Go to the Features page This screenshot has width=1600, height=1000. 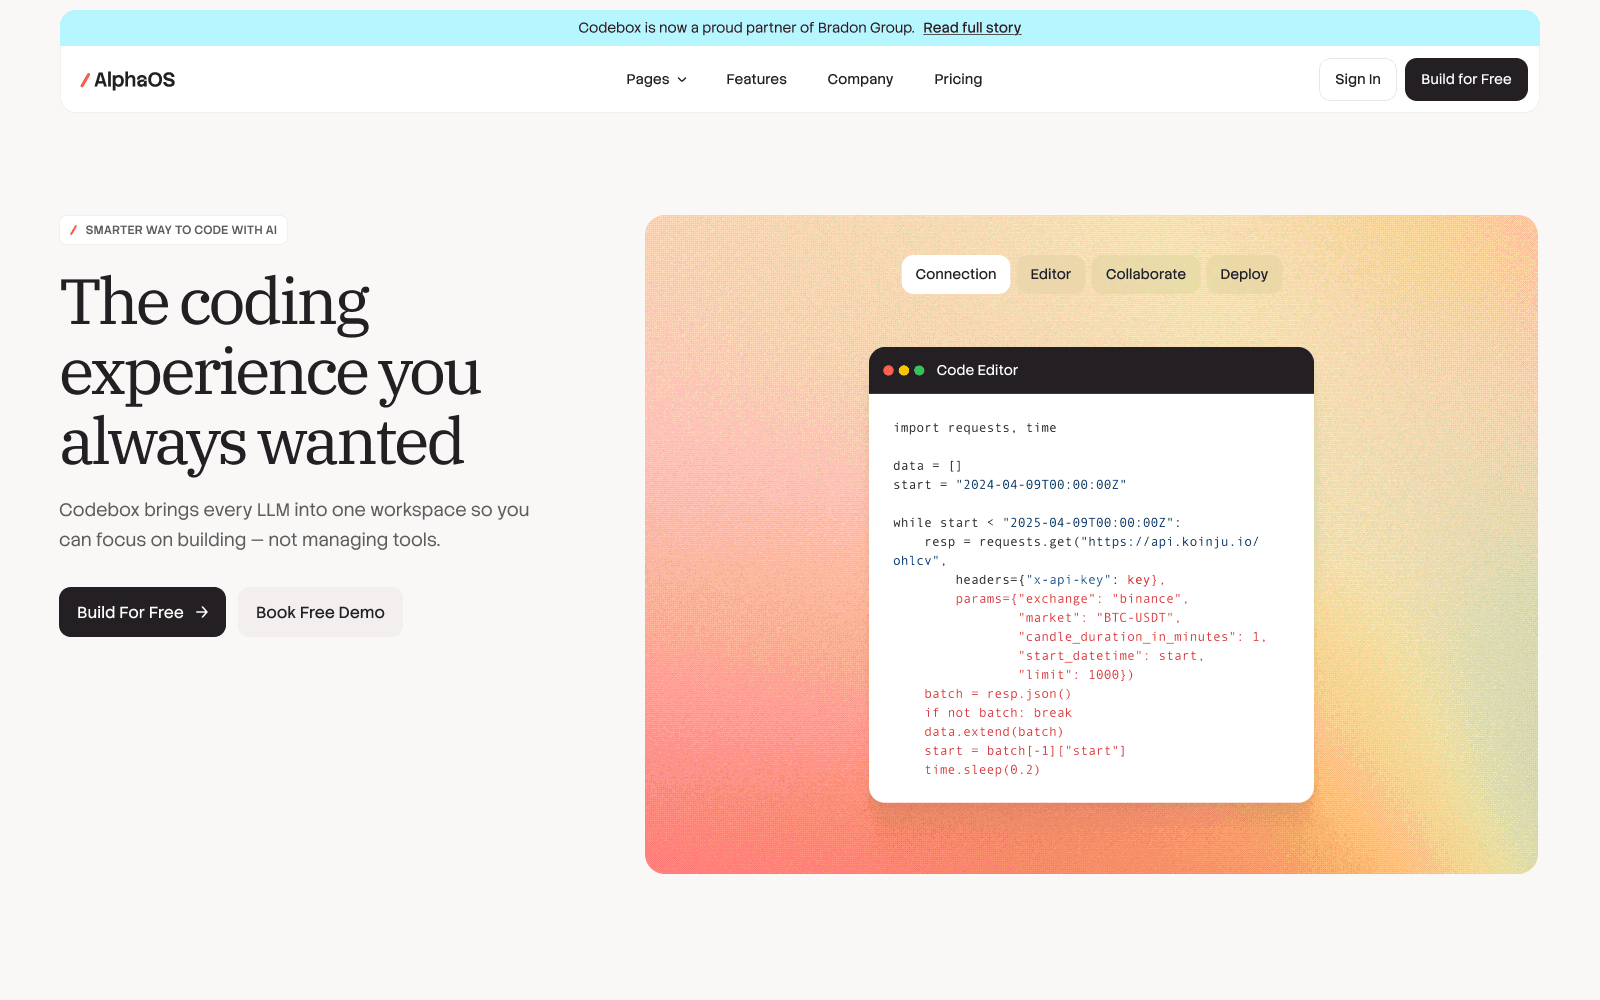pyautogui.click(x=756, y=80)
